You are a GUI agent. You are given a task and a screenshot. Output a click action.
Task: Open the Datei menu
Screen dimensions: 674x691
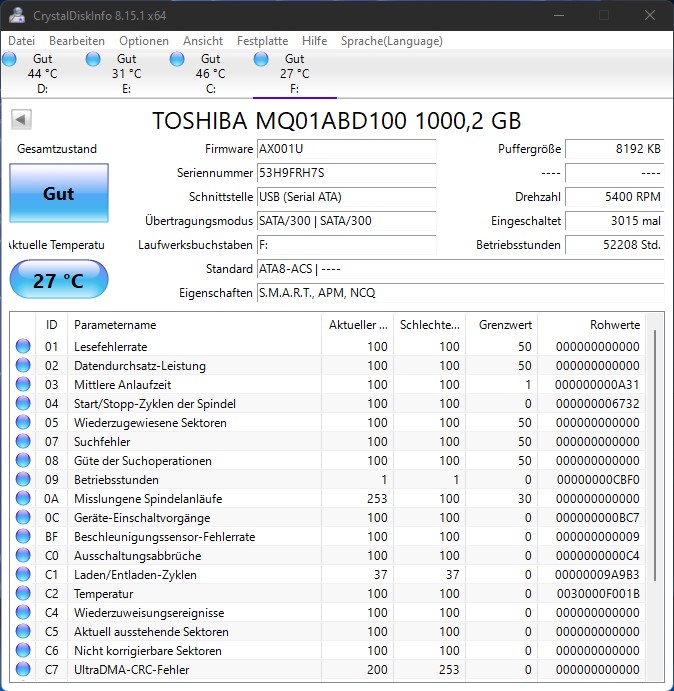(21, 41)
